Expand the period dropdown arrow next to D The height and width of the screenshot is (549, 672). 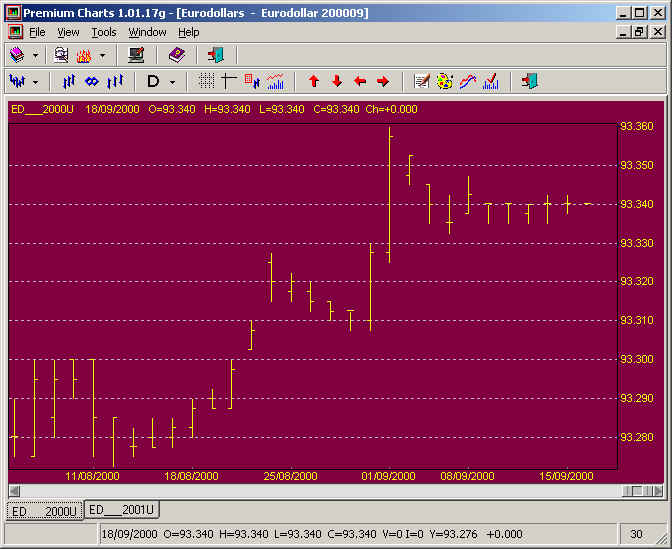coord(172,82)
